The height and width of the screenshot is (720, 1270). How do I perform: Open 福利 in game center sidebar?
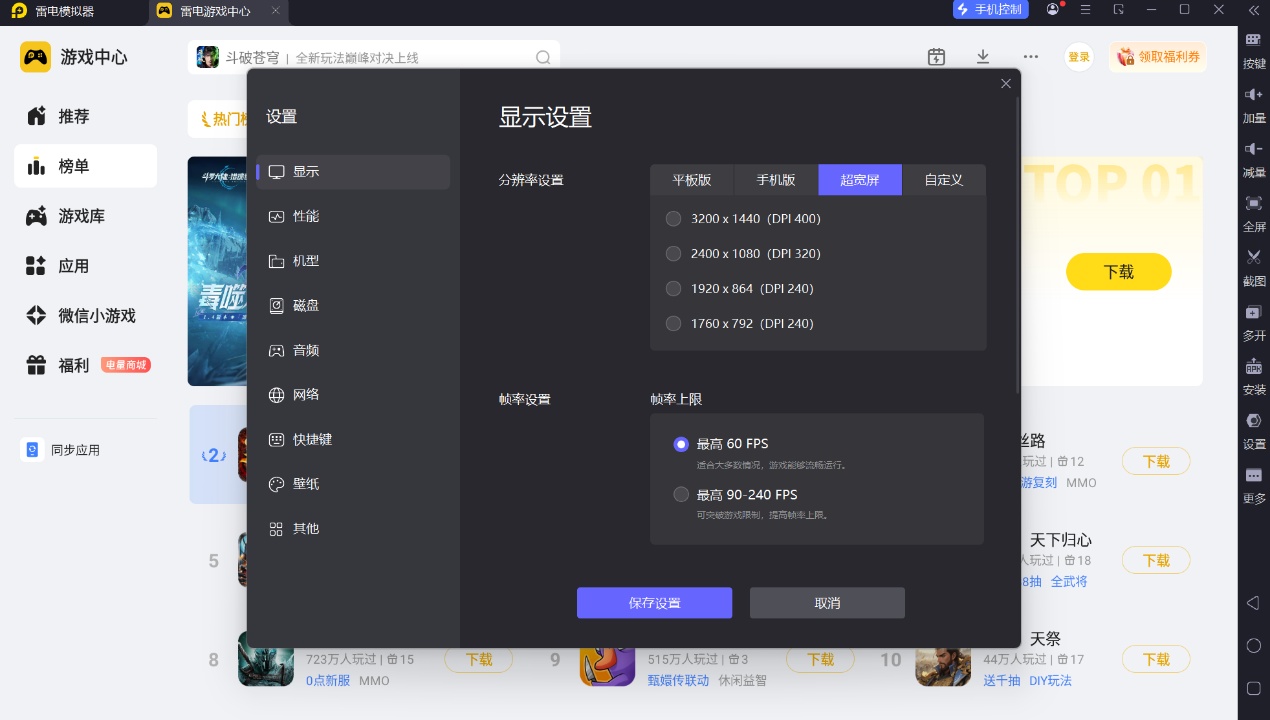tap(85, 366)
